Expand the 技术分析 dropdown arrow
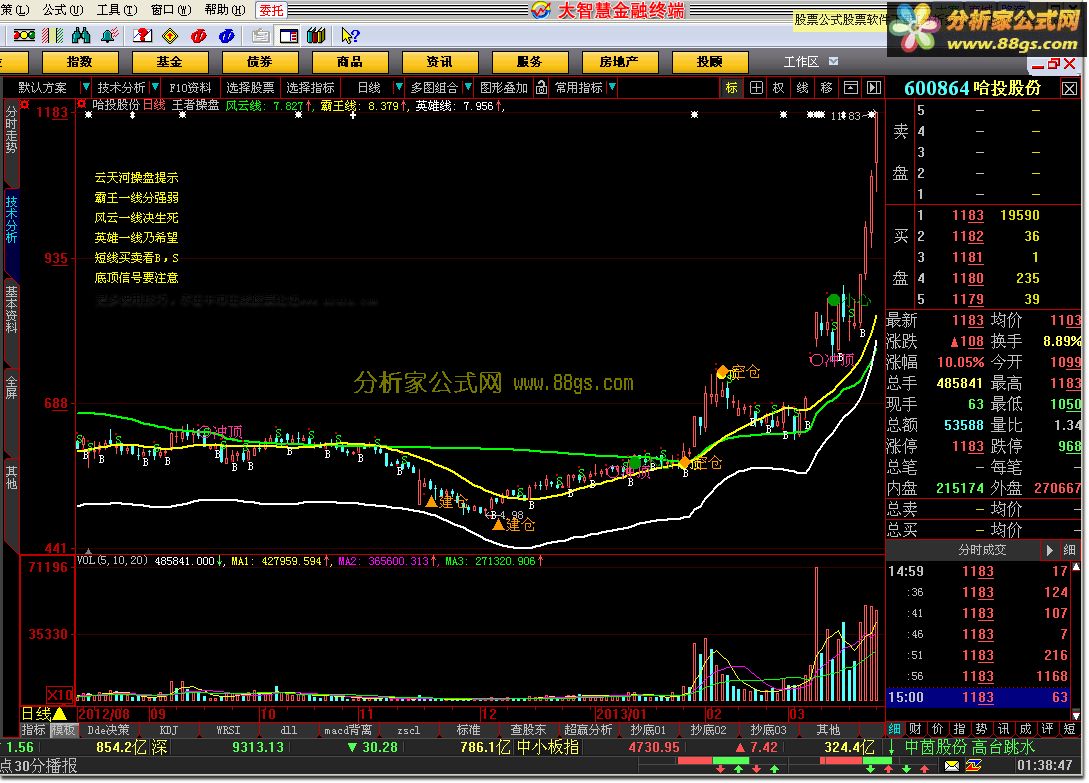1089x783 pixels. (155, 88)
